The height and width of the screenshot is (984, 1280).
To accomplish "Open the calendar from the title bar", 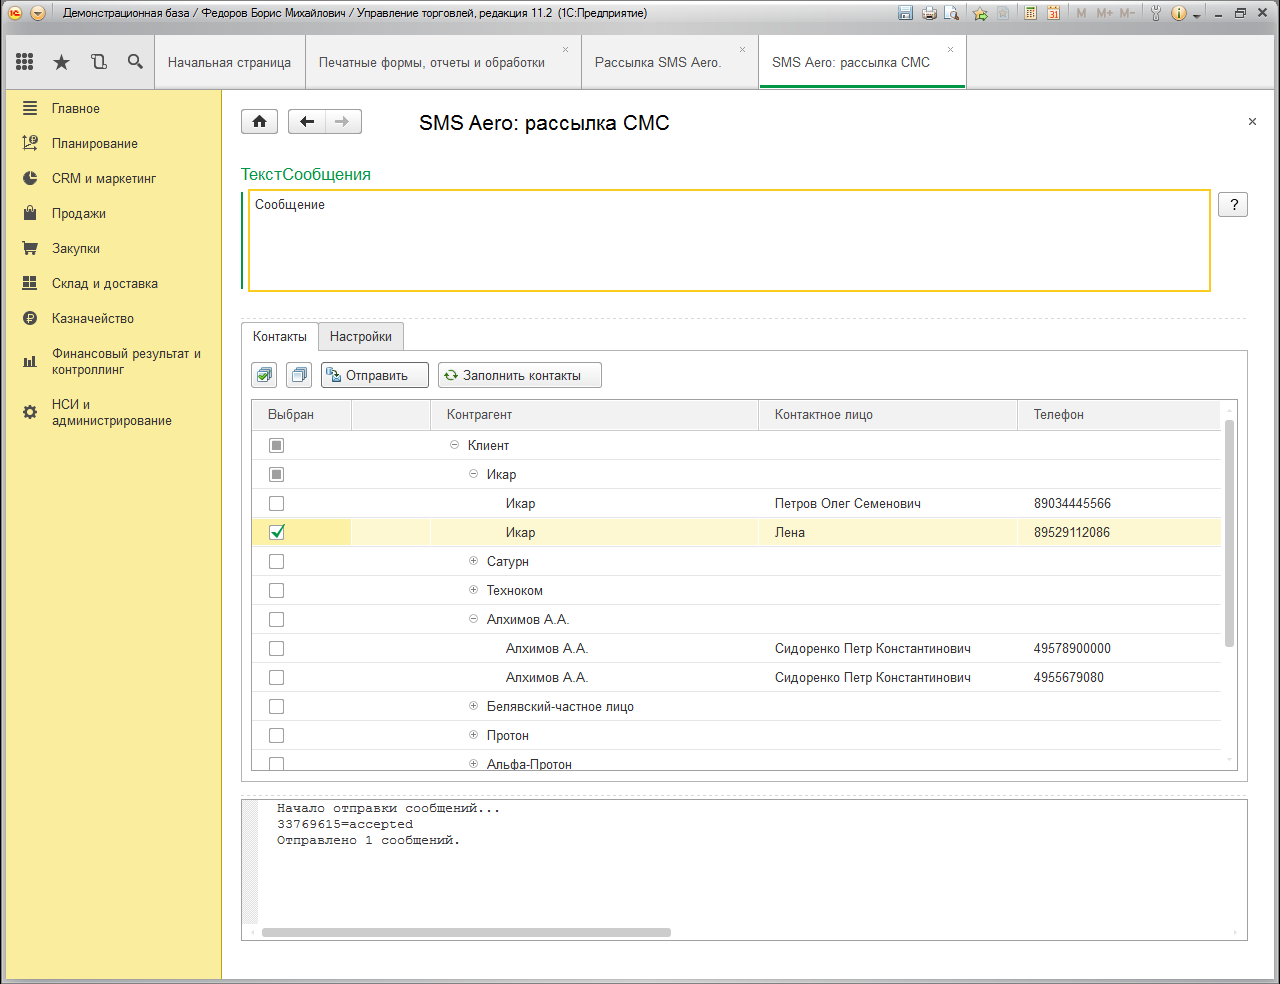I will coord(1053,13).
